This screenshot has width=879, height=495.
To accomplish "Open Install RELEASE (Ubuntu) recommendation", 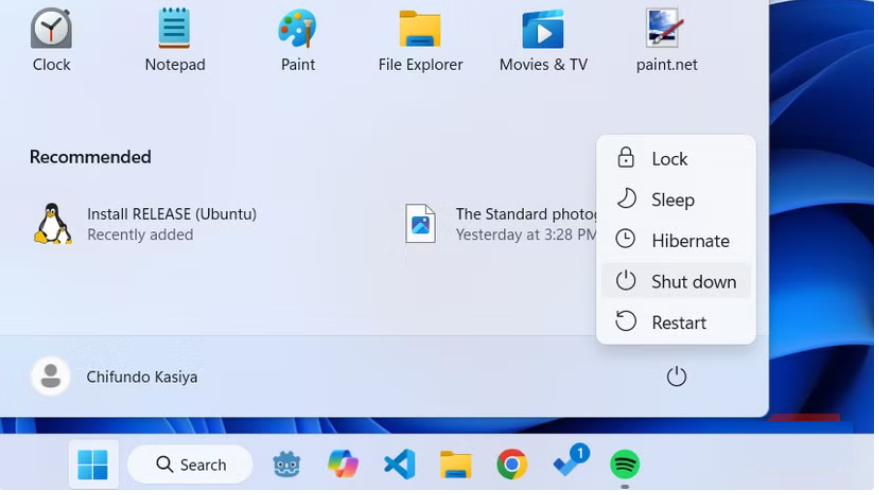I will (x=146, y=224).
